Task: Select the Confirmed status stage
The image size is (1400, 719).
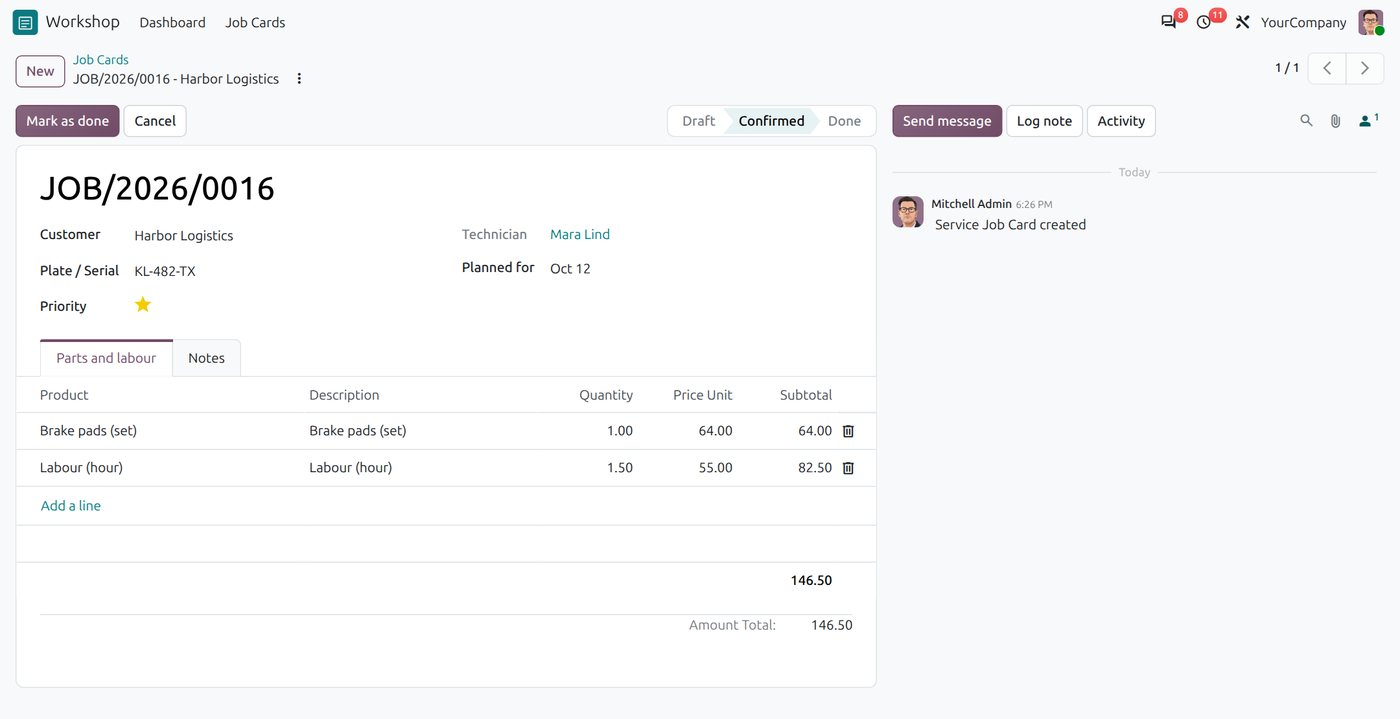Action: point(771,121)
